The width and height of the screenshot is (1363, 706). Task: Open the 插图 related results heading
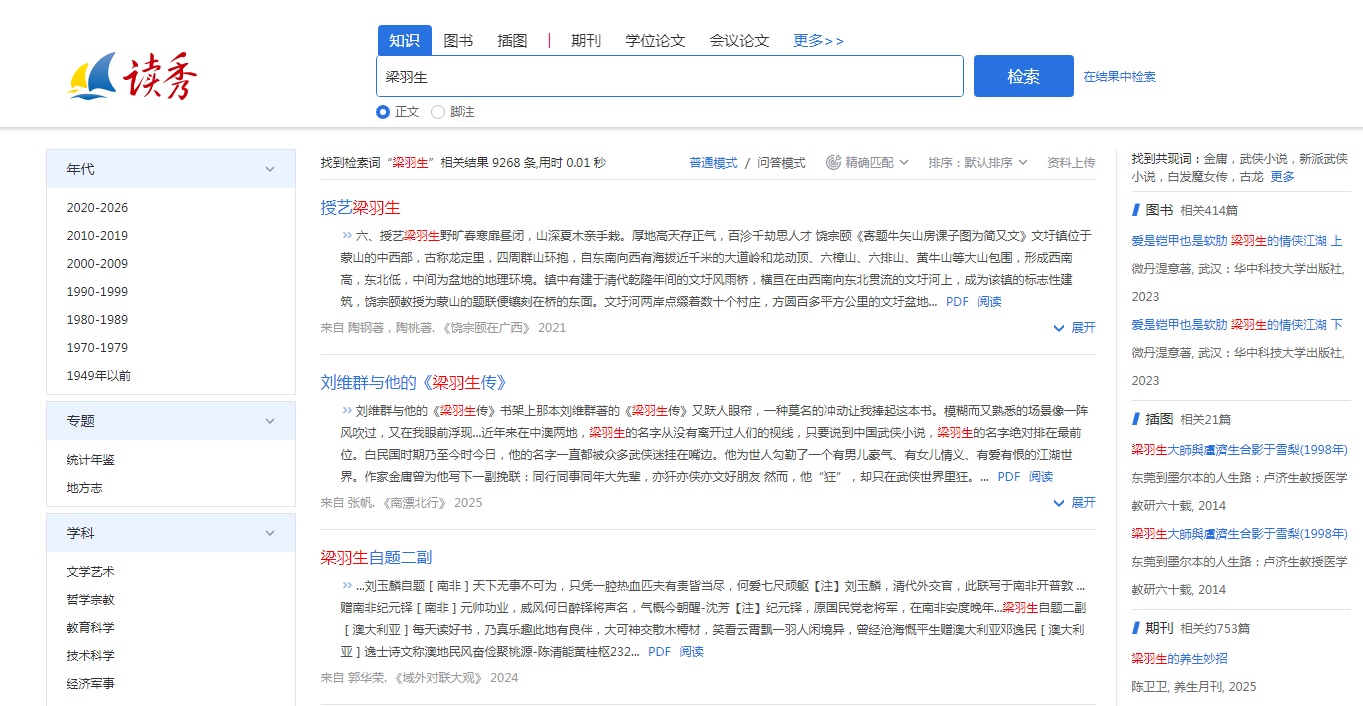1159,419
